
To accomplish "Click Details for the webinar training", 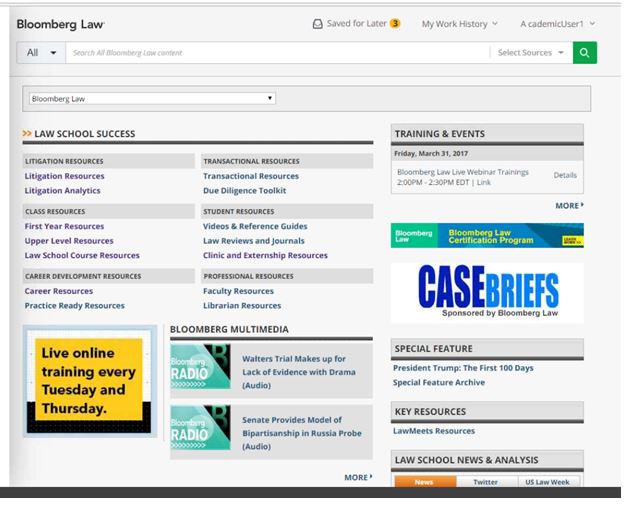I will coord(565,175).
